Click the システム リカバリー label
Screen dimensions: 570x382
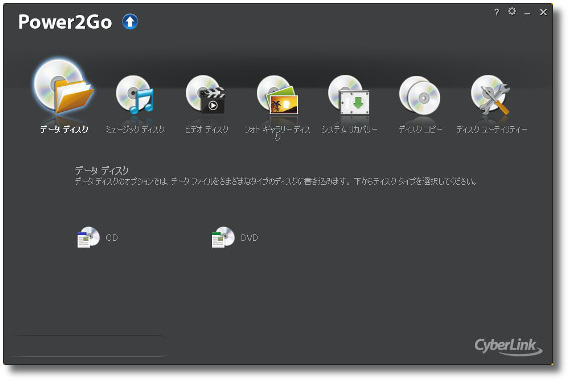click(x=349, y=129)
